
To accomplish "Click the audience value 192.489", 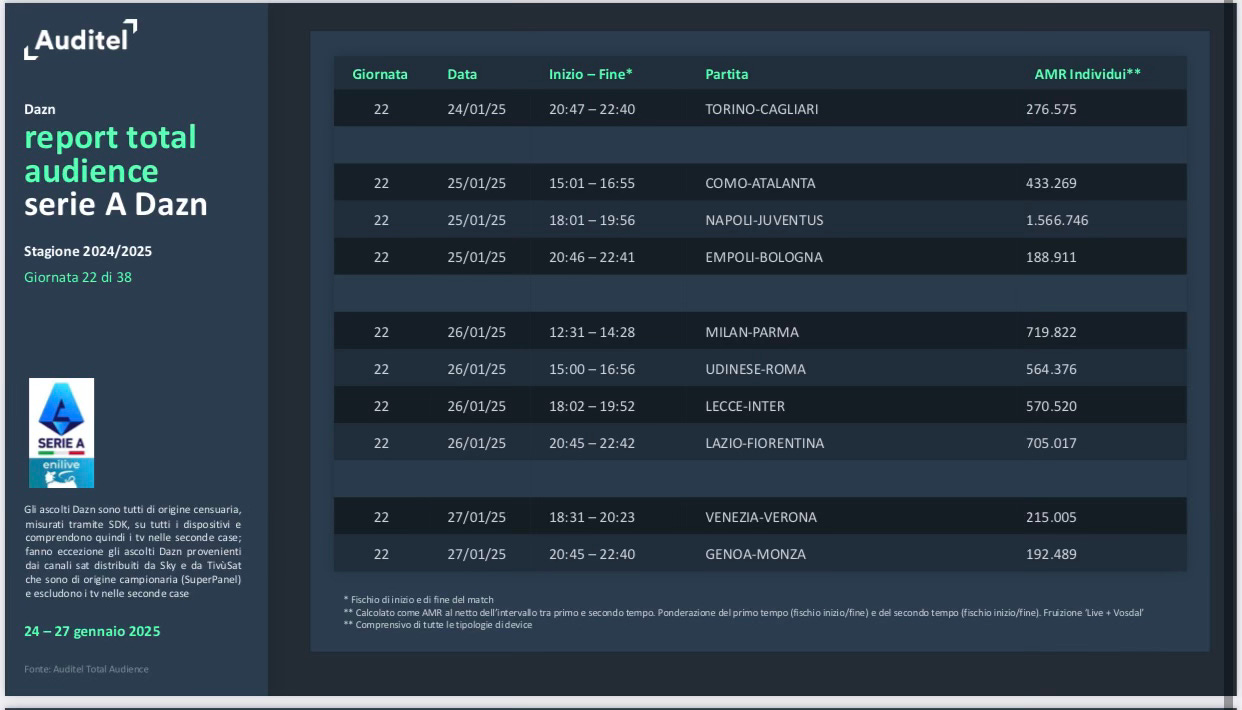I will (1051, 554).
